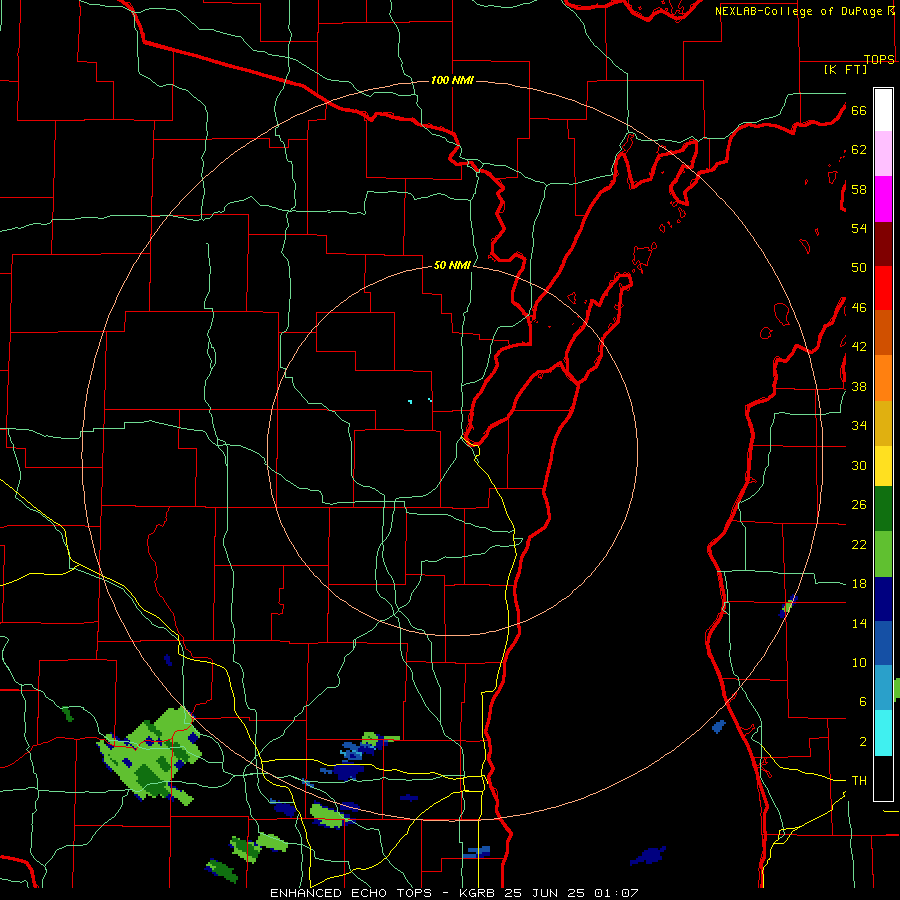Click the 'NEXLAB-College of DuPage' text
The image size is (900, 900).
point(800,11)
